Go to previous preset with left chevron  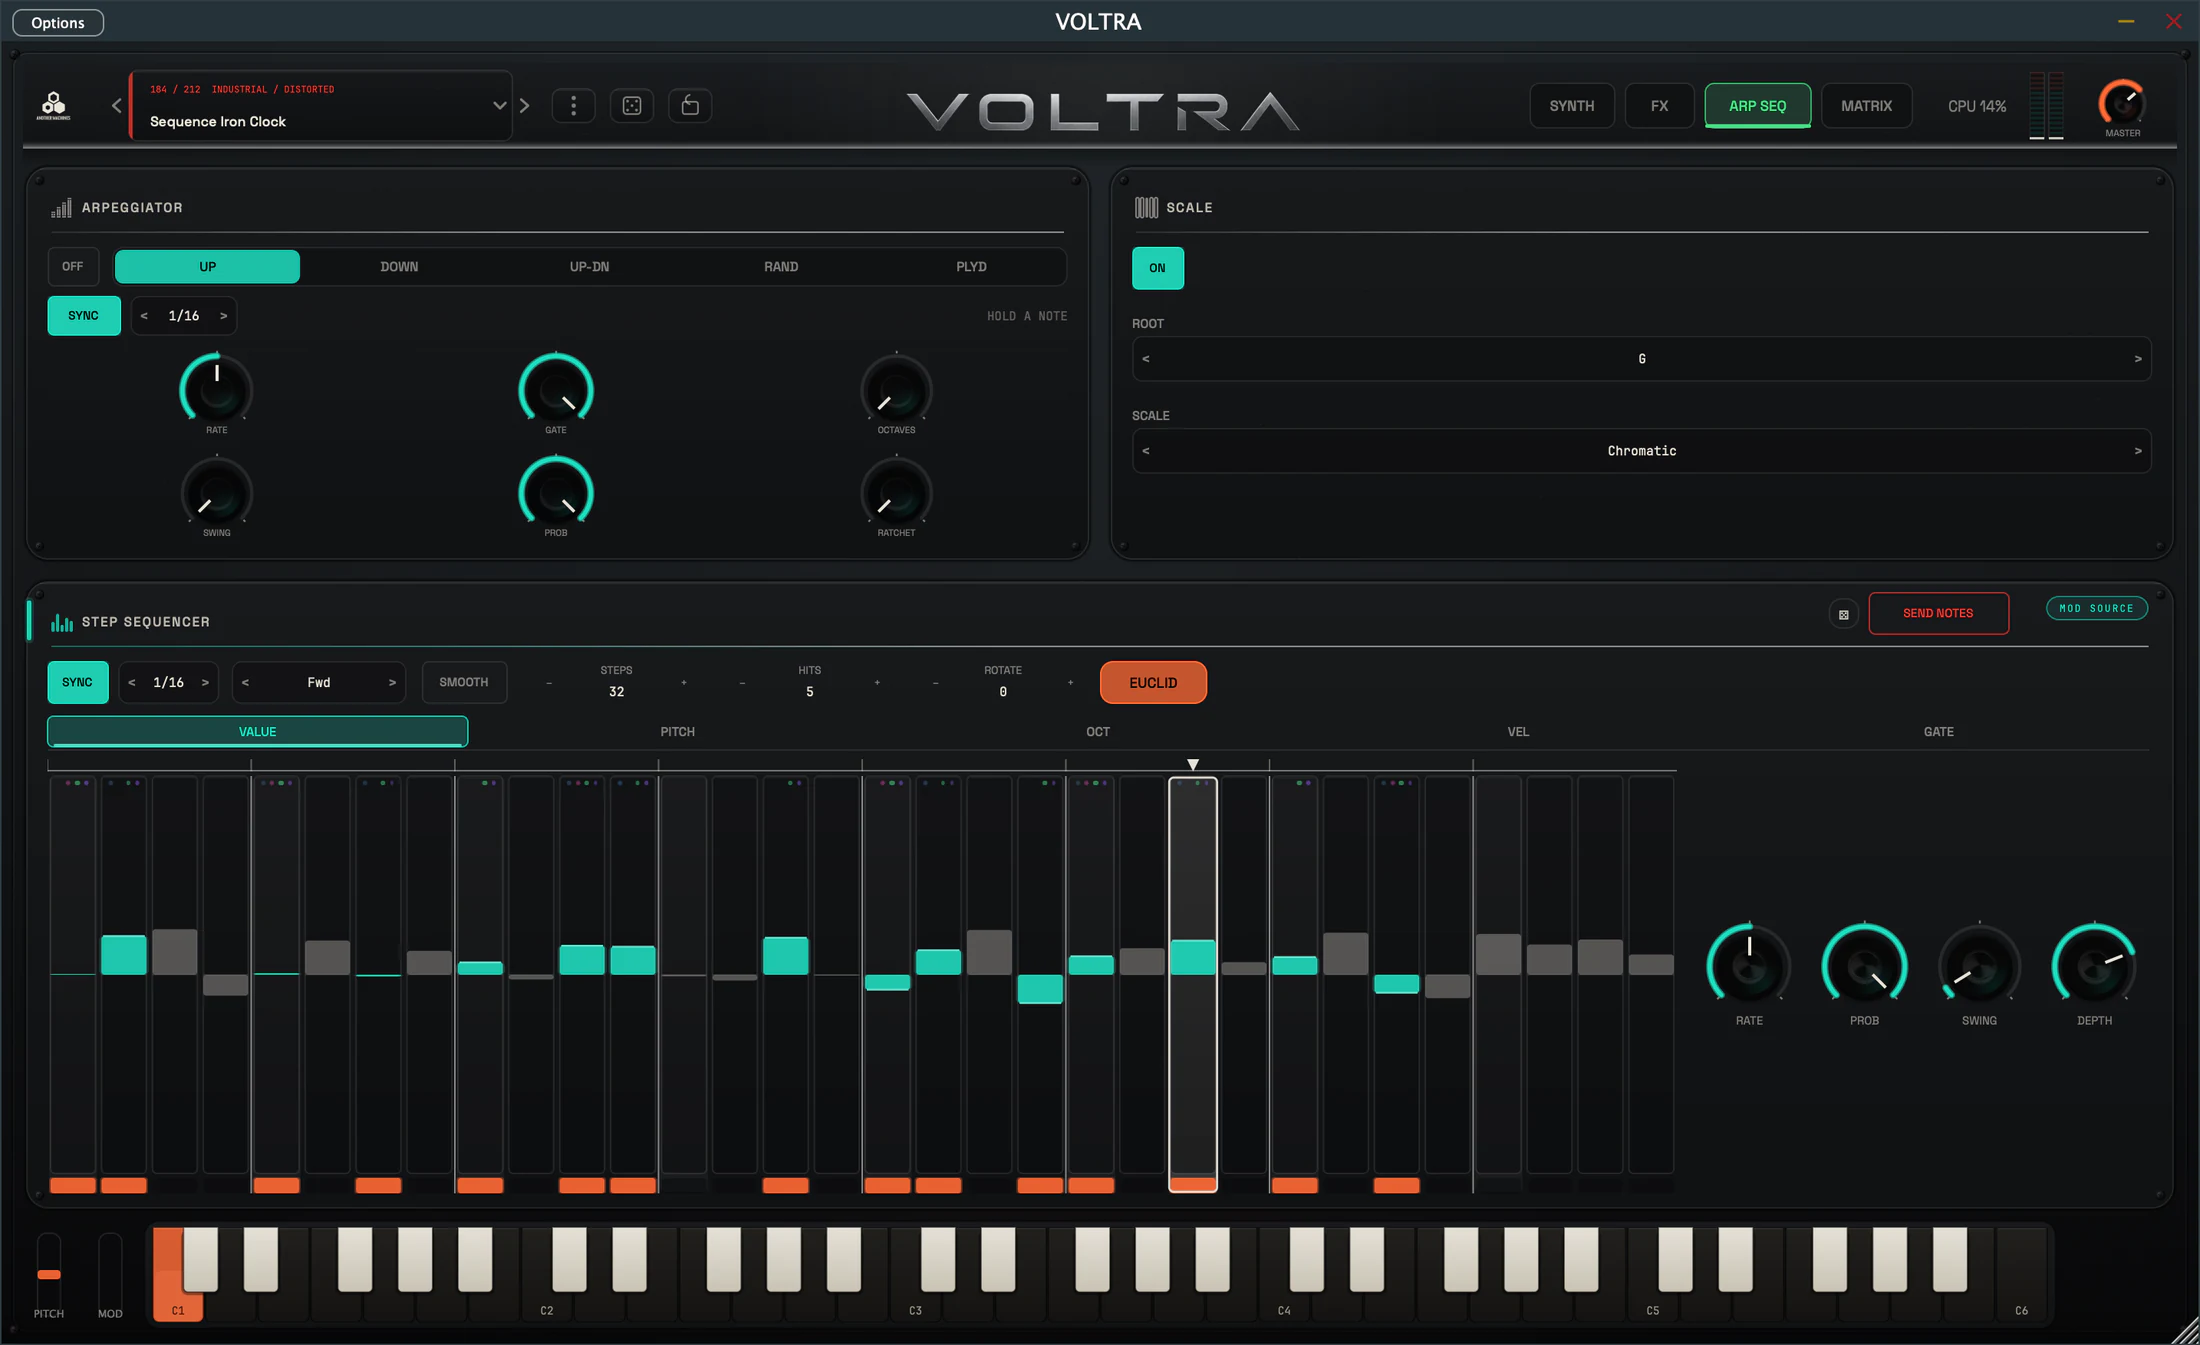116,105
